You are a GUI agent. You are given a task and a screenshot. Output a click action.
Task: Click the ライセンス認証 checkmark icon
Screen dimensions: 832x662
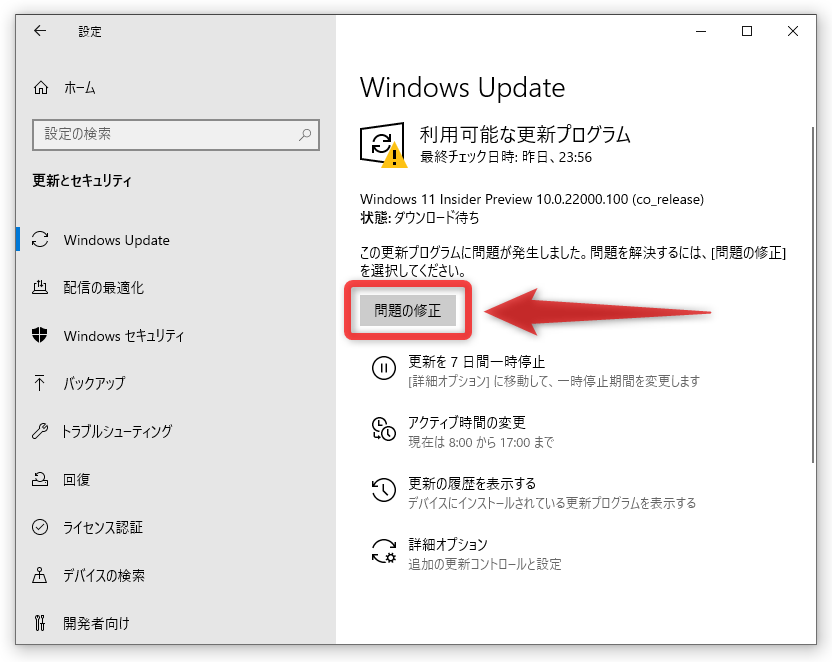click(x=40, y=527)
